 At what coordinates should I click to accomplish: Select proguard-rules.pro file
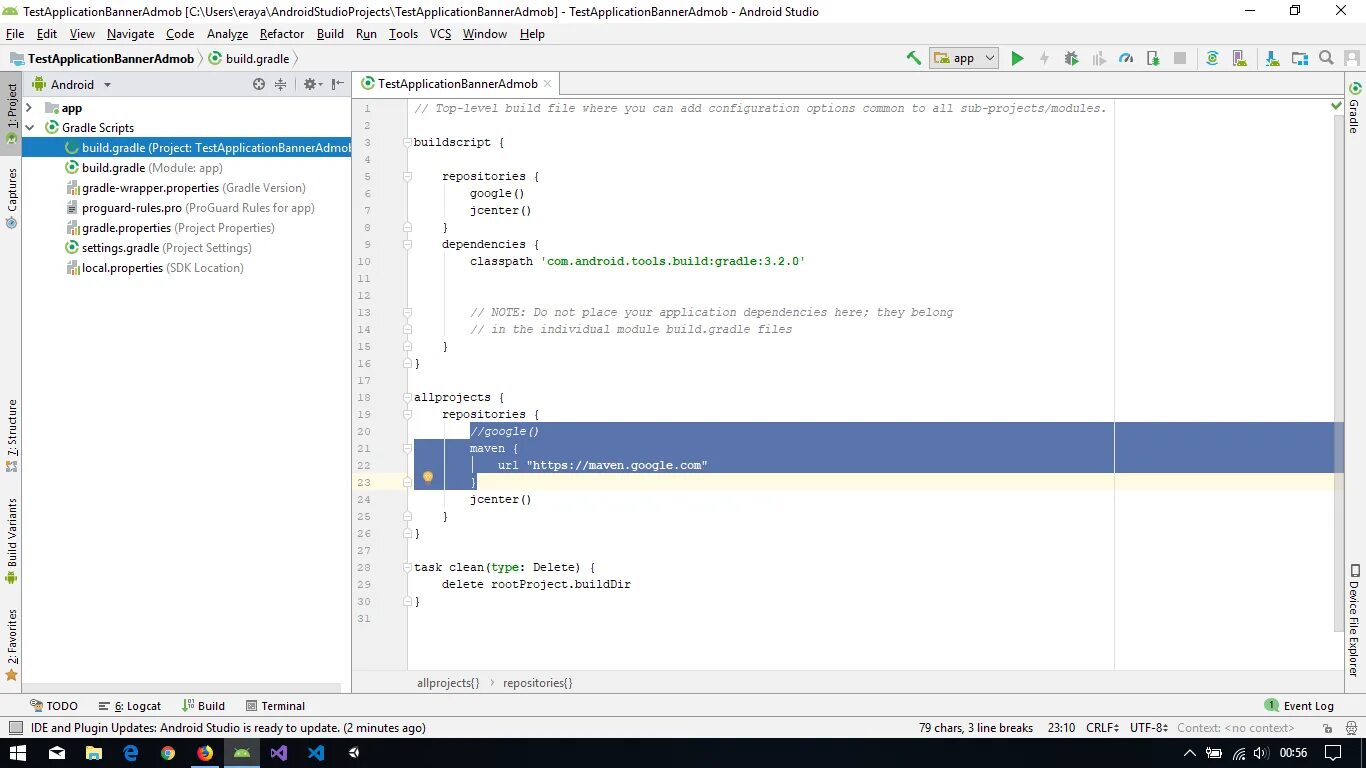[x=190, y=208]
